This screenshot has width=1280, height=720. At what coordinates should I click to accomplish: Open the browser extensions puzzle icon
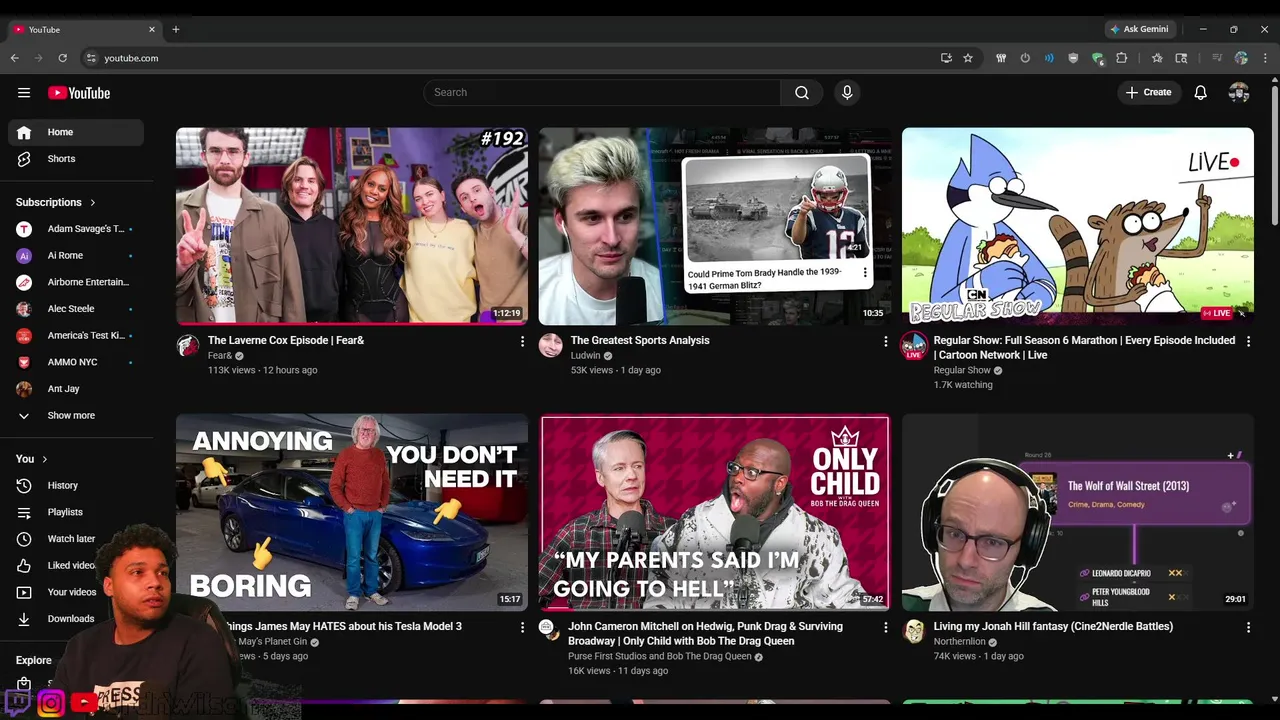pyautogui.click(x=1121, y=58)
